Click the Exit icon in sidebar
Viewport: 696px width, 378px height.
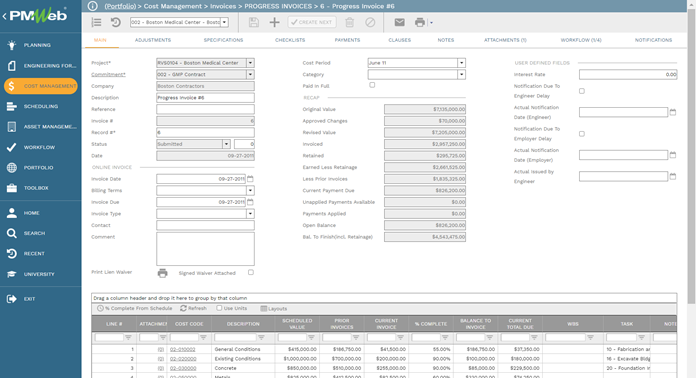[12, 299]
